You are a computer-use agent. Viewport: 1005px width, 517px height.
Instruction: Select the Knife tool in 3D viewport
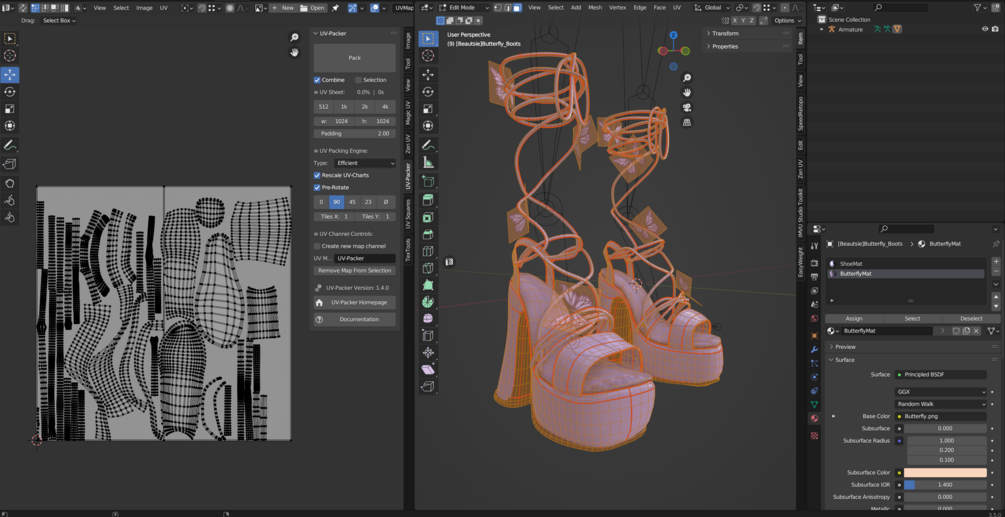pyautogui.click(x=428, y=268)
